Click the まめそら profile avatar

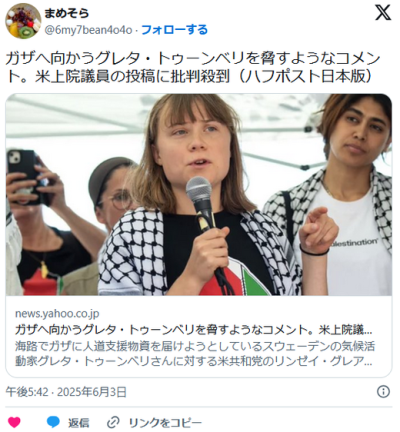point(23,21)
